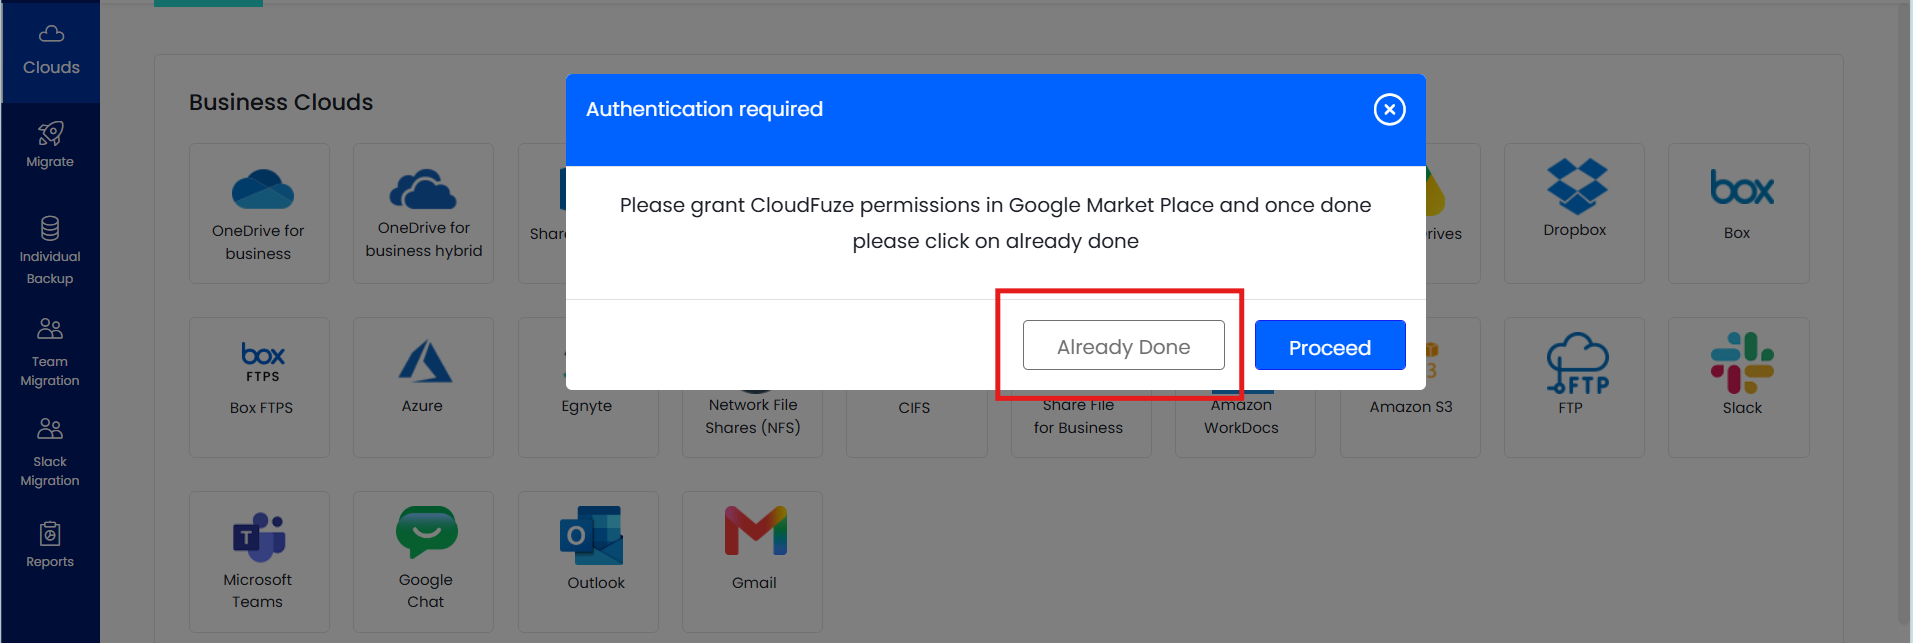The image size is (1913, 643).
Task: Go to Team Migration
Action: [x=50, y=352]
